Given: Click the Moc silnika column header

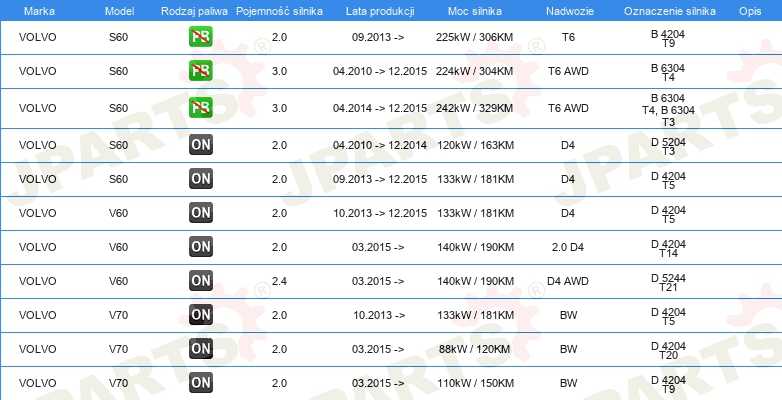Looking at the screenshot, I should 475,11.
